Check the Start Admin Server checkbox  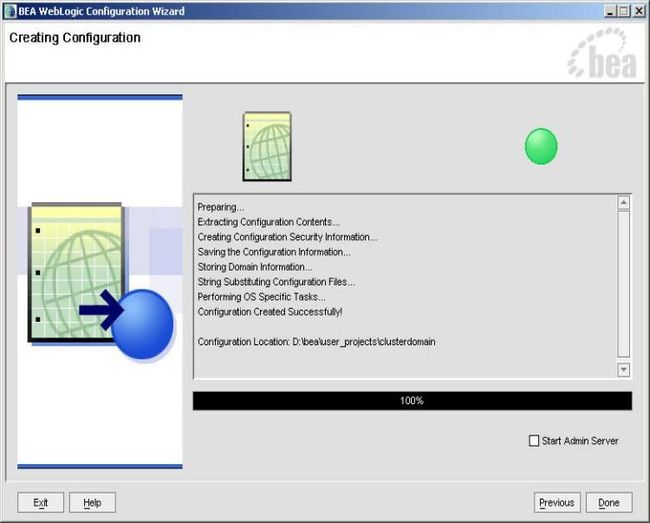[534, 441]
